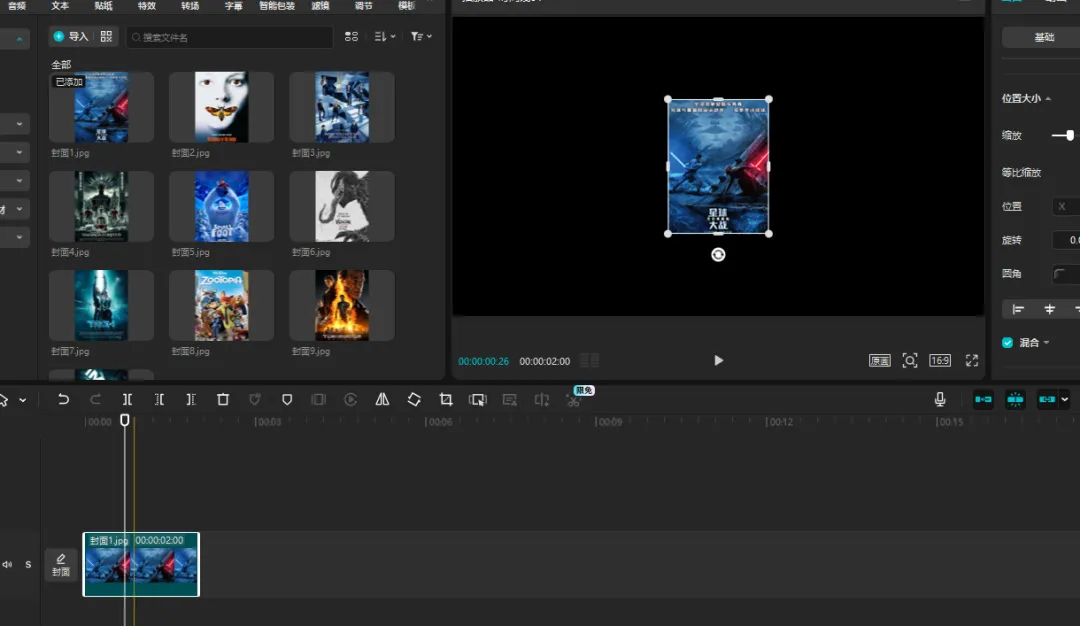Click the 封面 cover edit button on track
1080x626 pixels.
[61, 565]
